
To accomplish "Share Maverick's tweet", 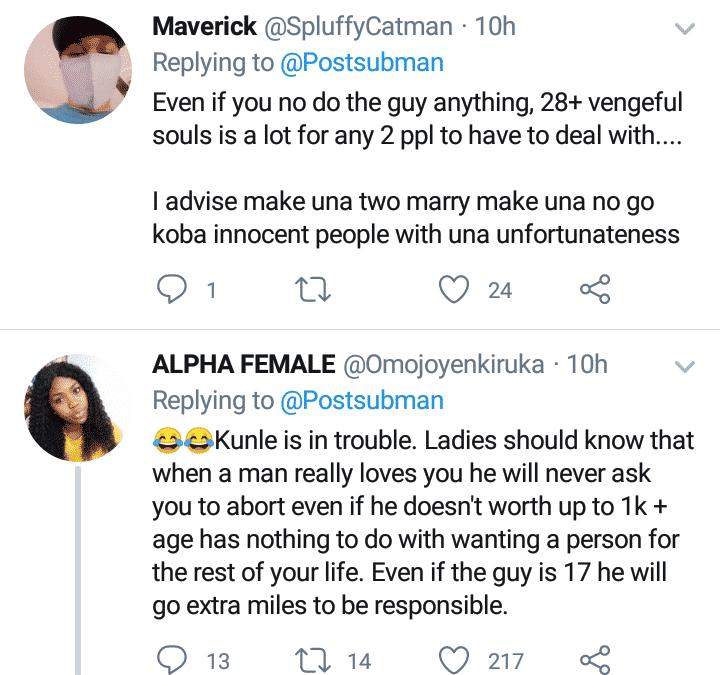I will (x=595, y=290).
